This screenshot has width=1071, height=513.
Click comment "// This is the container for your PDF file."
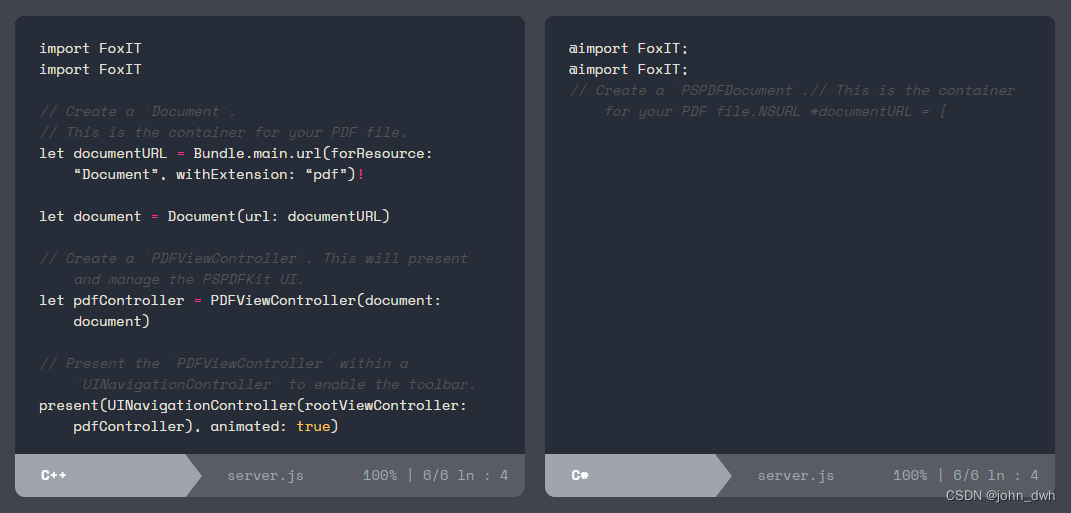pyautogui.click(x=223, y=133)
